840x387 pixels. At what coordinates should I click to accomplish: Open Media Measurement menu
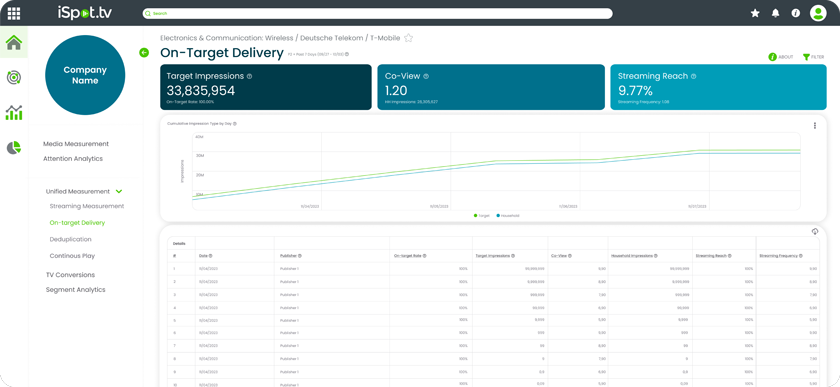click(x=76, y=144)
